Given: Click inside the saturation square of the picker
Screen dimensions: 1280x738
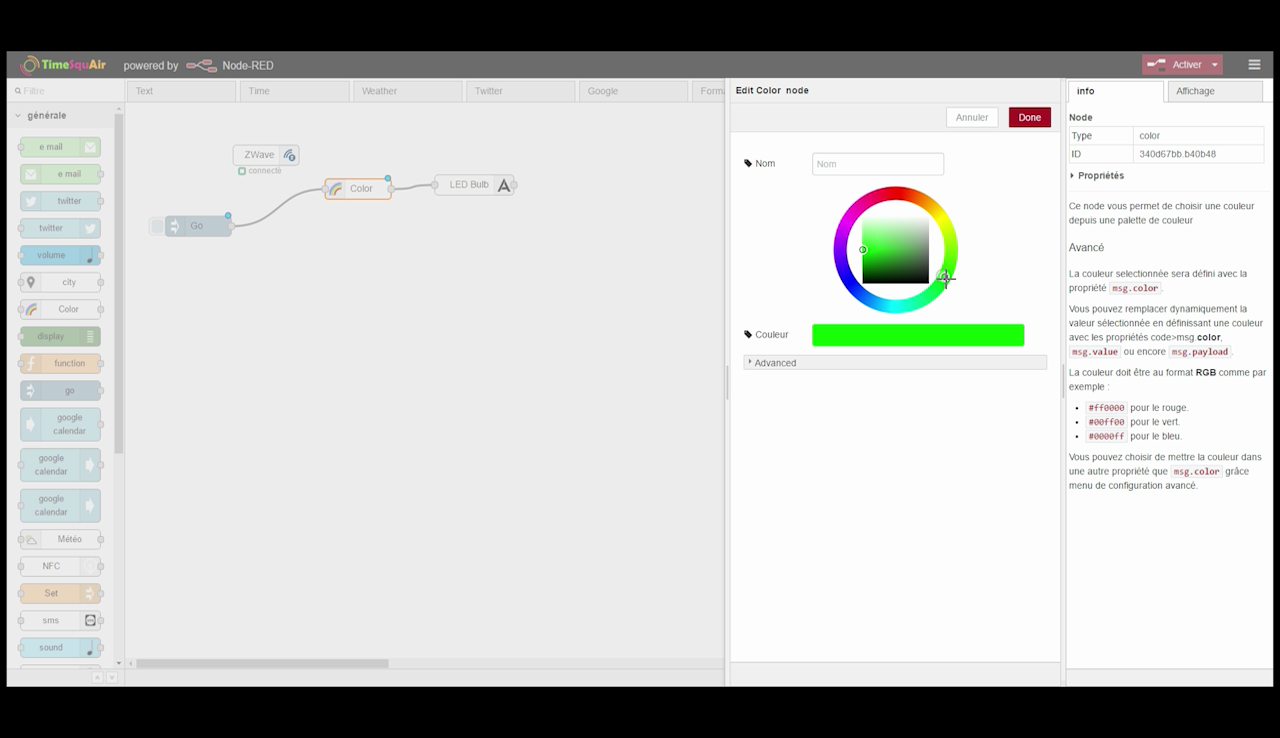Looking at the screenshot, I should 896,250.
